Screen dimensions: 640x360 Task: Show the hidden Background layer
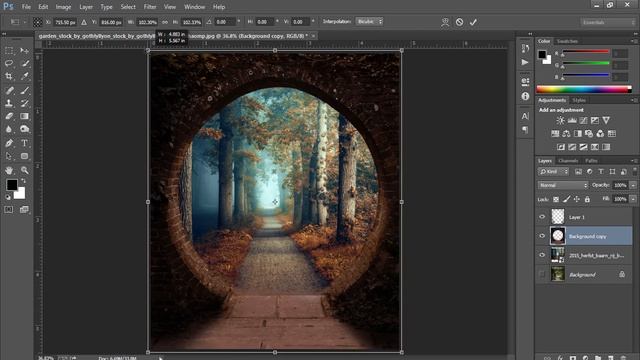(542, 274)
